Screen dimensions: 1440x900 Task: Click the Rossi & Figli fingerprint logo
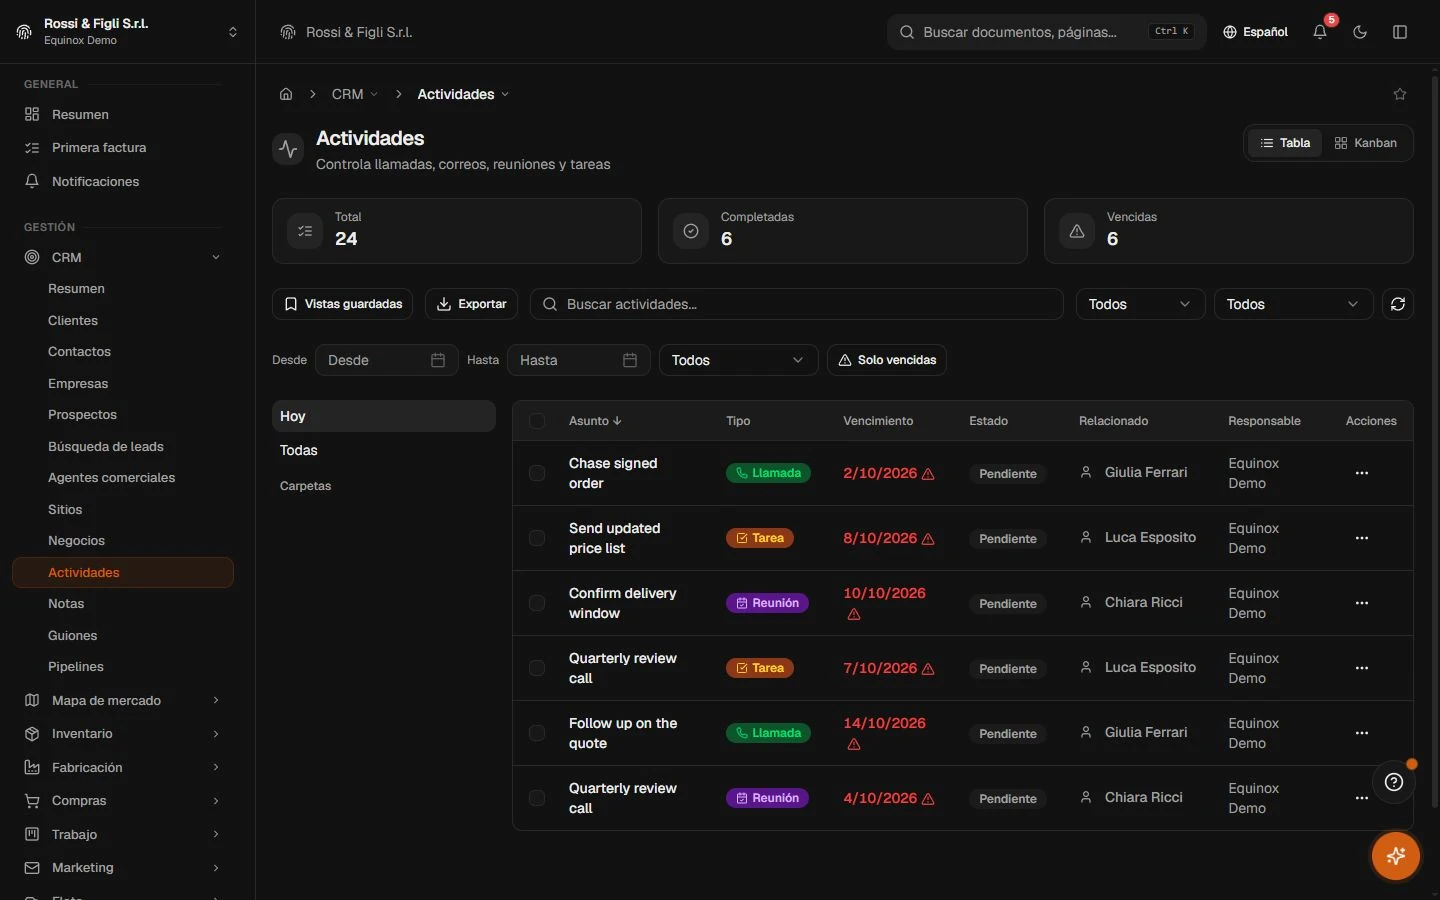24,32
